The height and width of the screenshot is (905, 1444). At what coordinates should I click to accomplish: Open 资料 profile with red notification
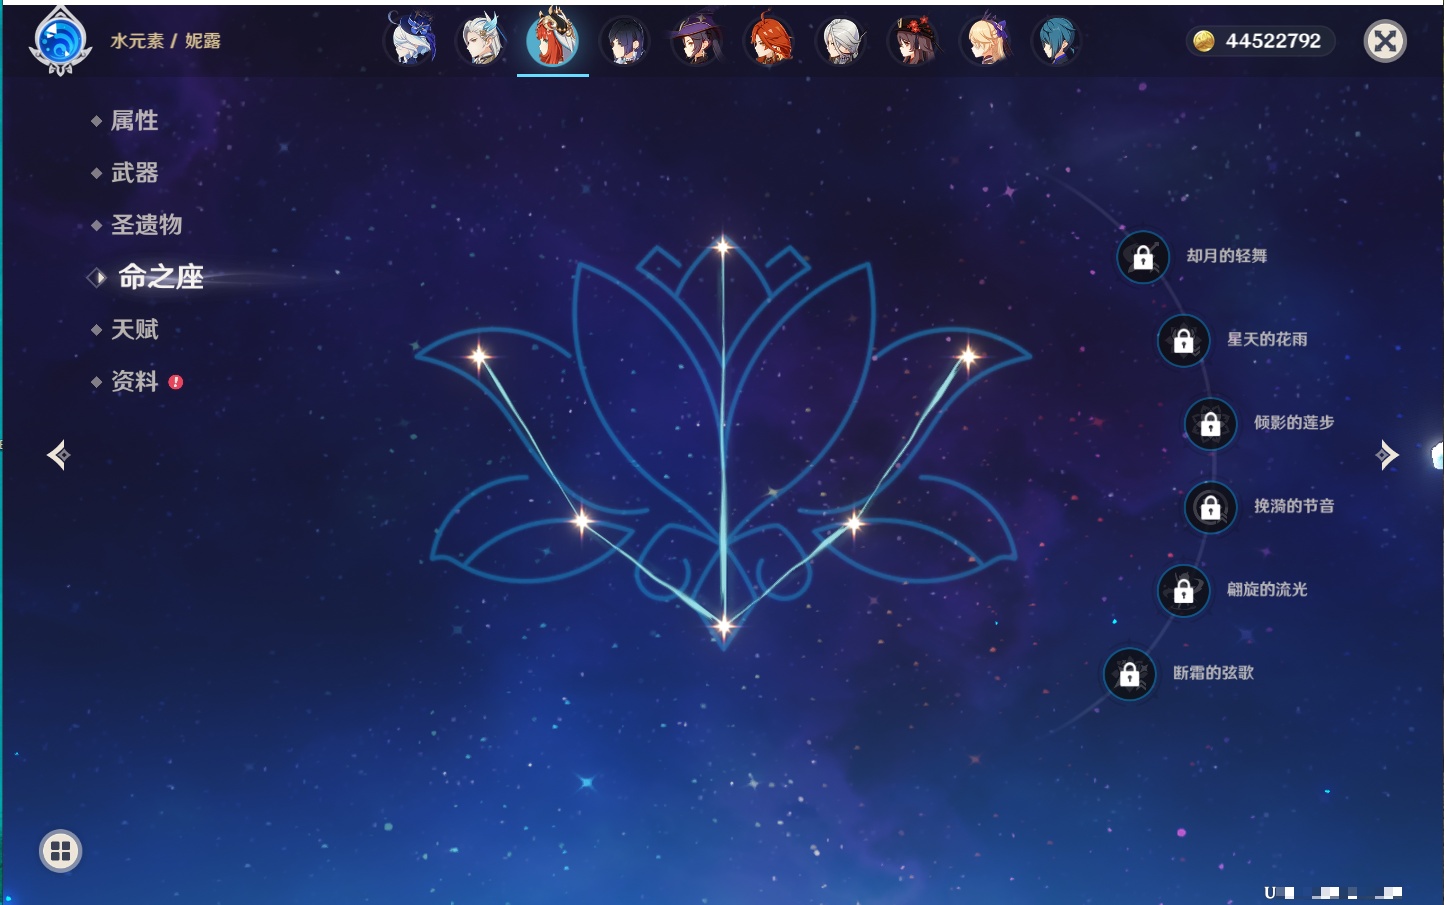[x=134, y=381]
